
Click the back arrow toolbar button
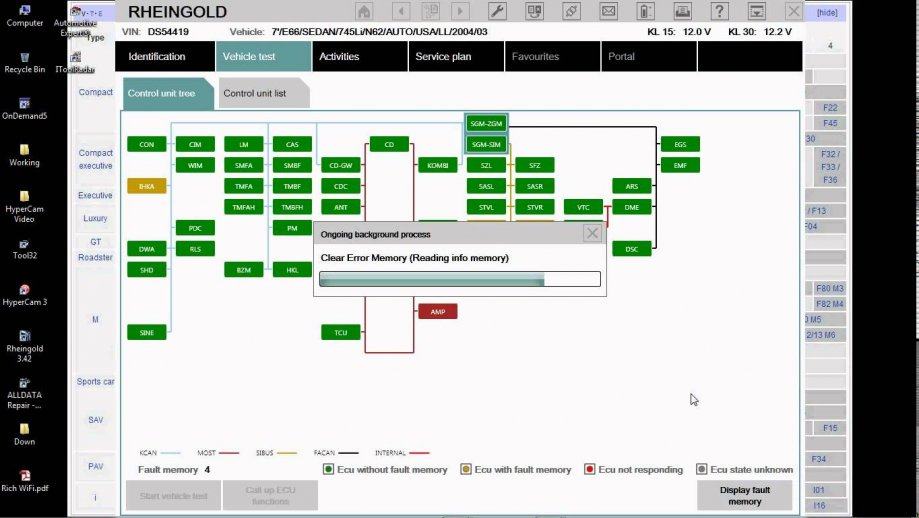pos(401,11)
